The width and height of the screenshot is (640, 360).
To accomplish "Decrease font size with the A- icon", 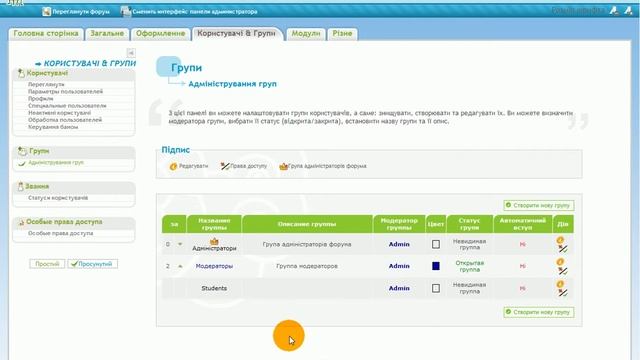I will (x=613, y=11).
